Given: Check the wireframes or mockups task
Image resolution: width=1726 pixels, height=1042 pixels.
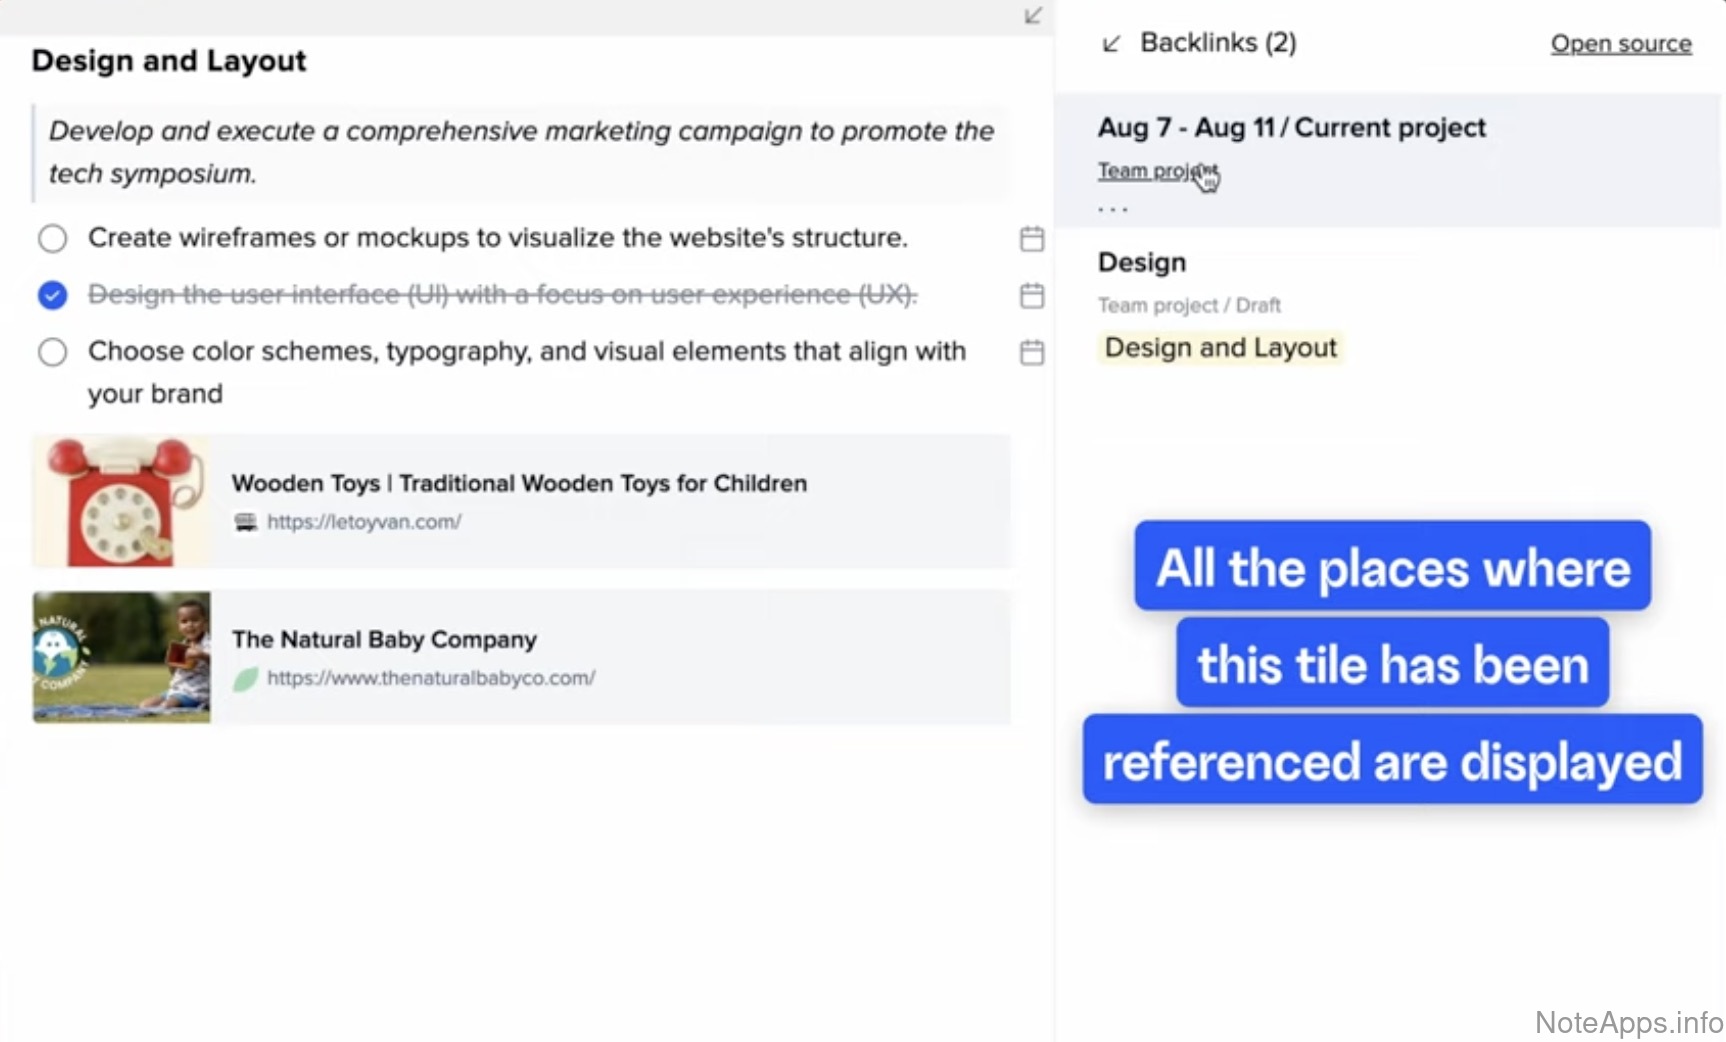Looking at the screenshot, I should pos(53,239).
